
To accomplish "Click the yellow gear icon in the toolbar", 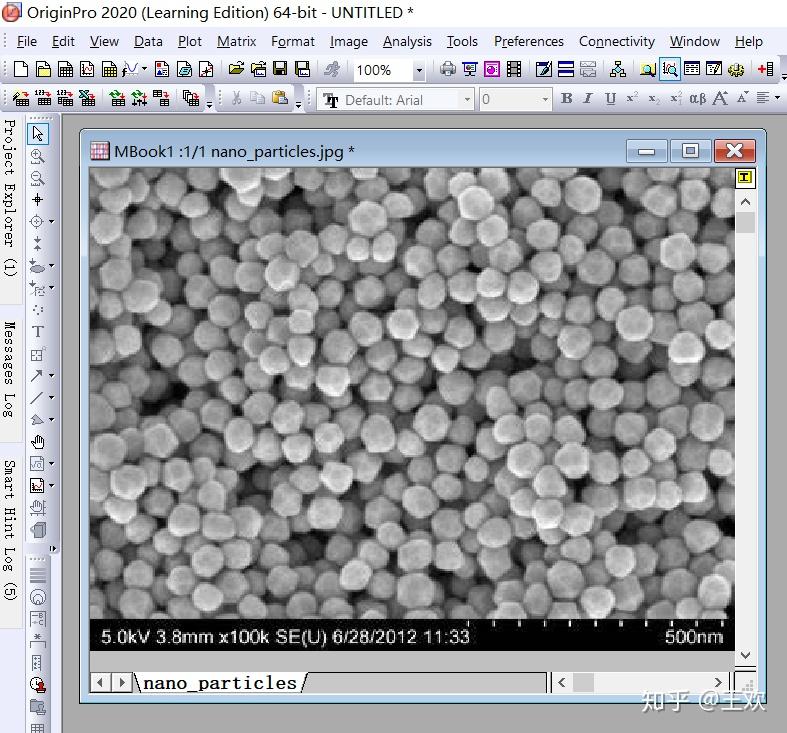I will (736, 69).
